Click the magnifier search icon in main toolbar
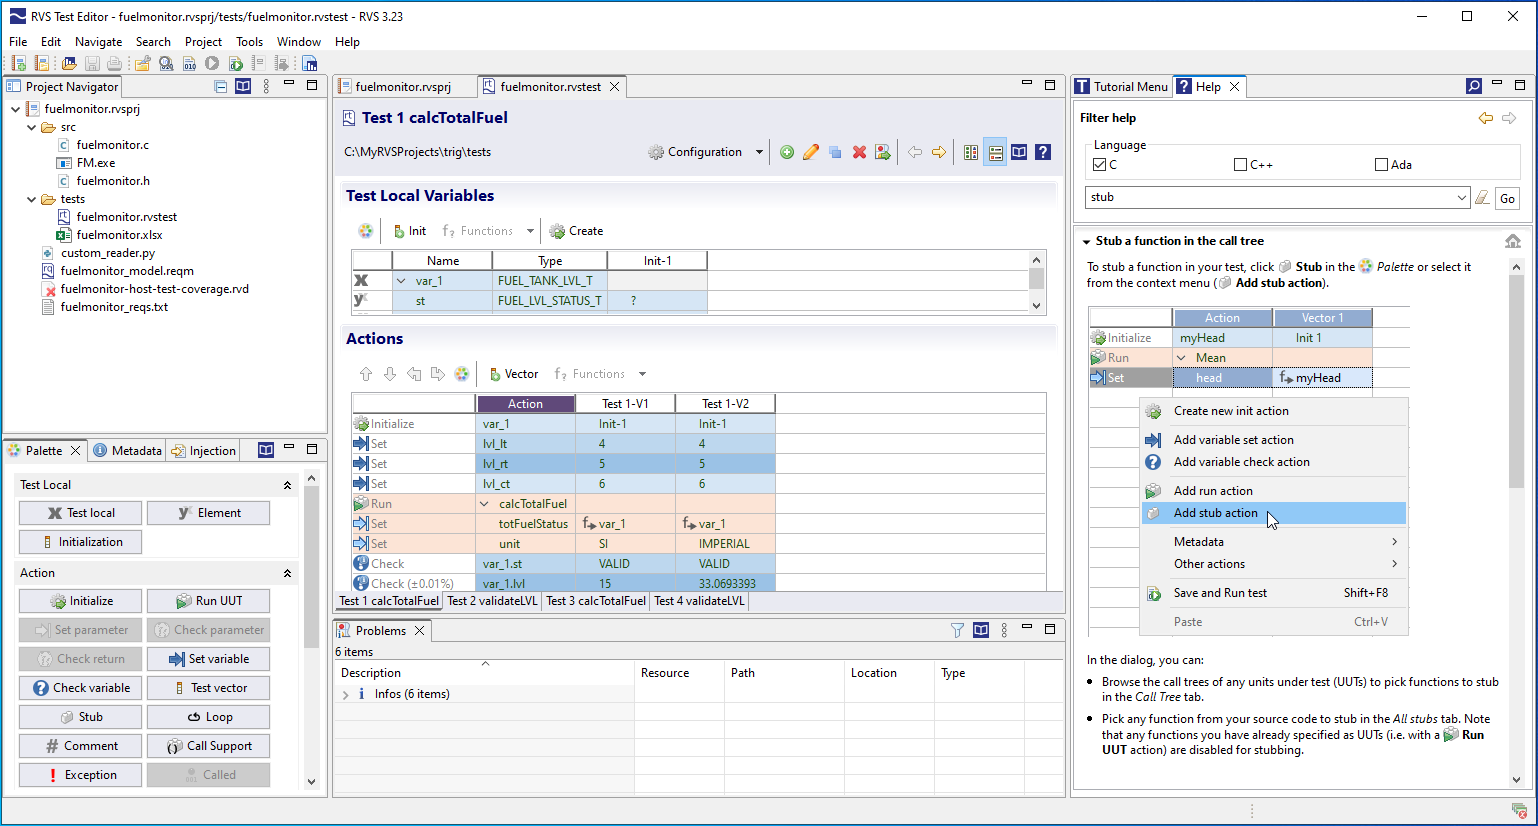 point(166,63)
